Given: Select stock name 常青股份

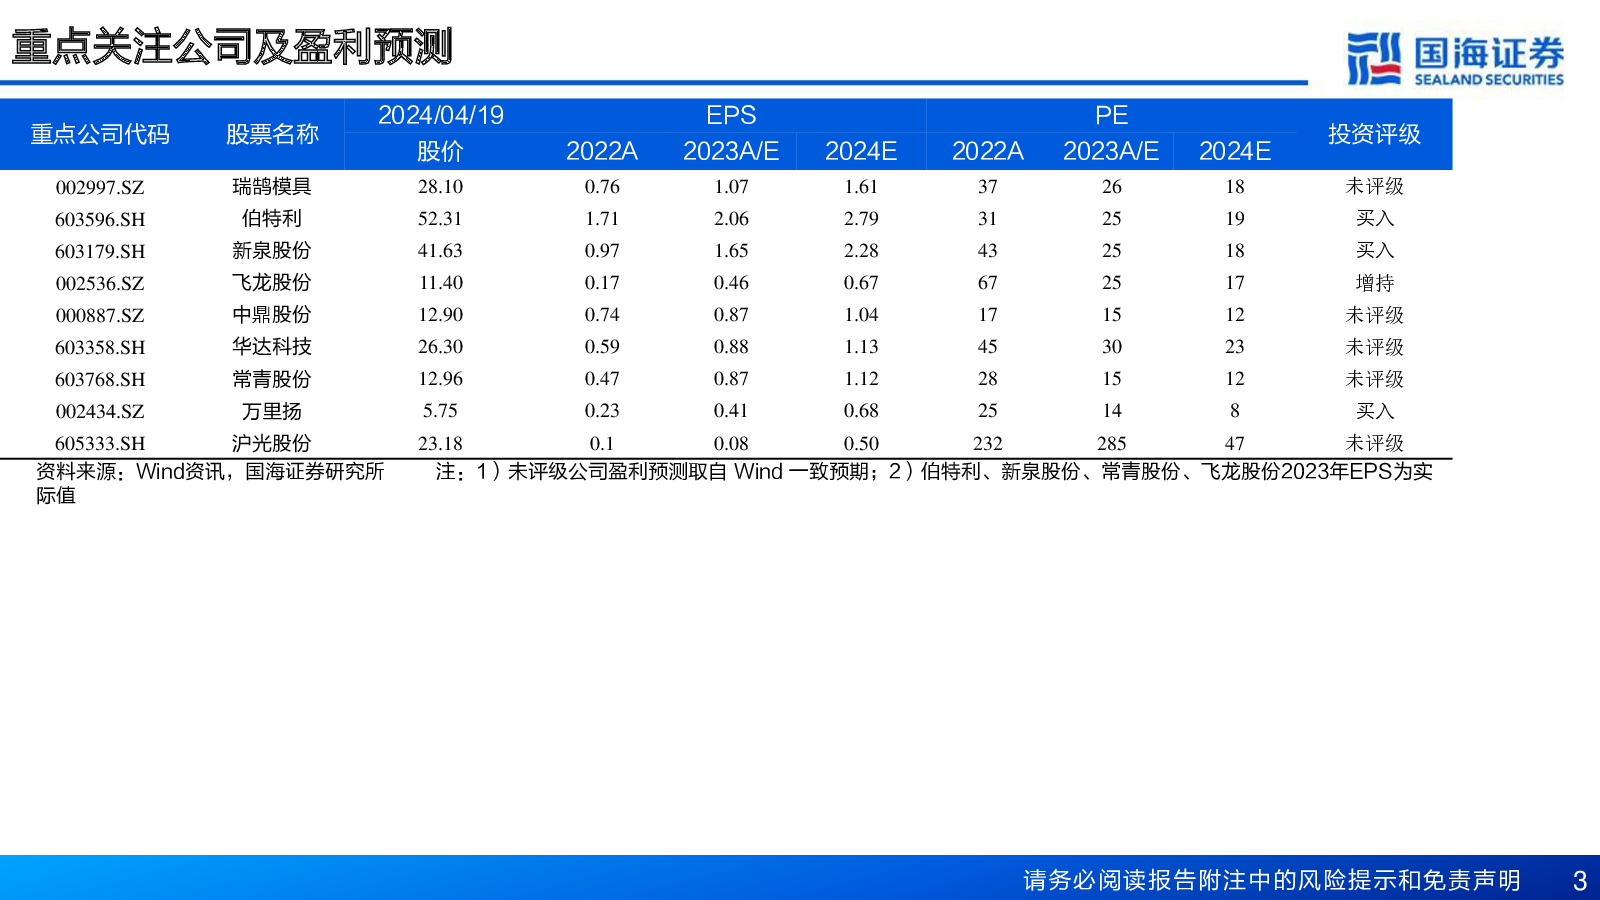Looking at the screenshot, I should click(x=272, y=379).
